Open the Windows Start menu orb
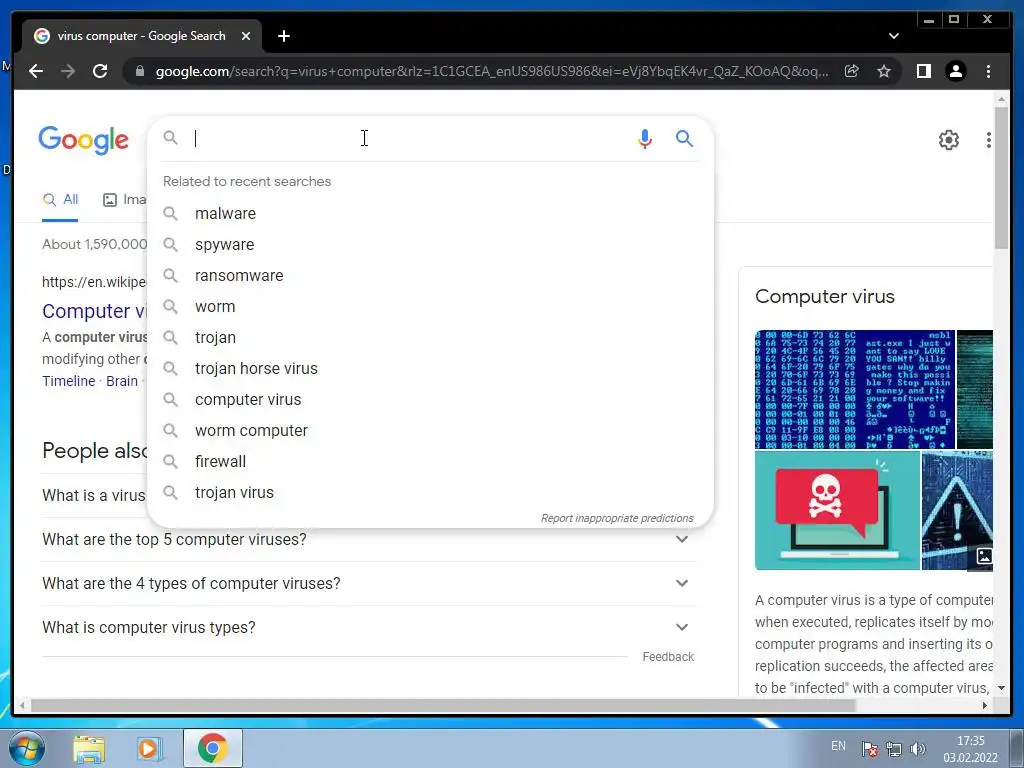 pos(26,748)
